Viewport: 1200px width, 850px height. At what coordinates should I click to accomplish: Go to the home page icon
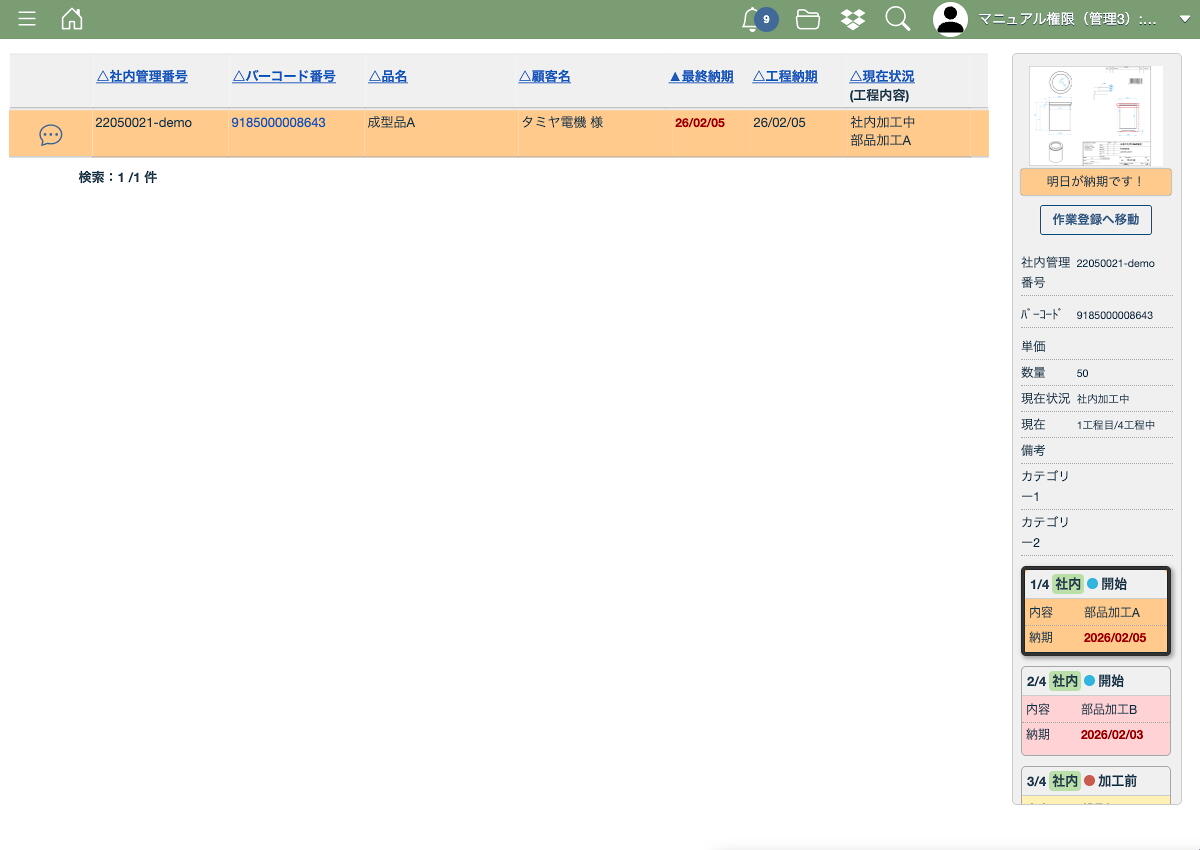click(x=72, y=19)
